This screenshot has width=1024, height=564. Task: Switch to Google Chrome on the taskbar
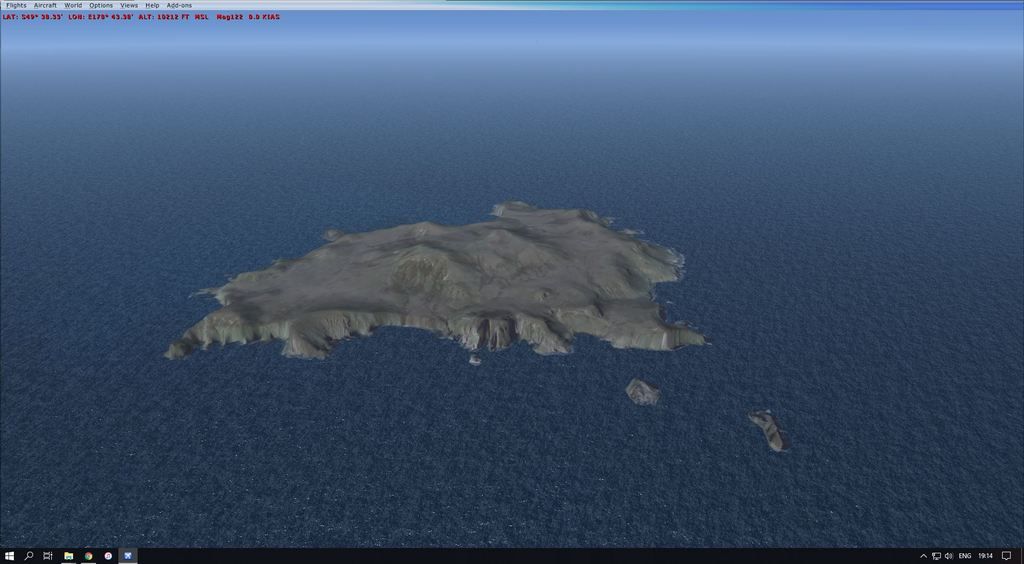[88, 556]
